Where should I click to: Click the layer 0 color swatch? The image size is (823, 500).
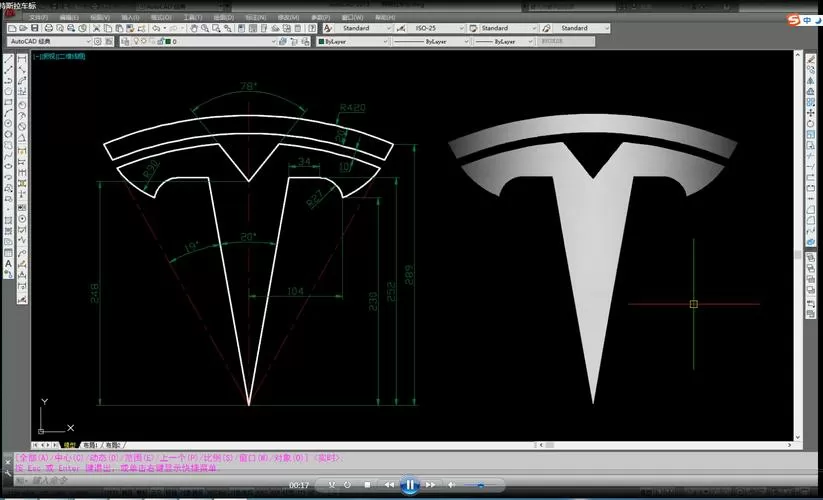[167, 41]
